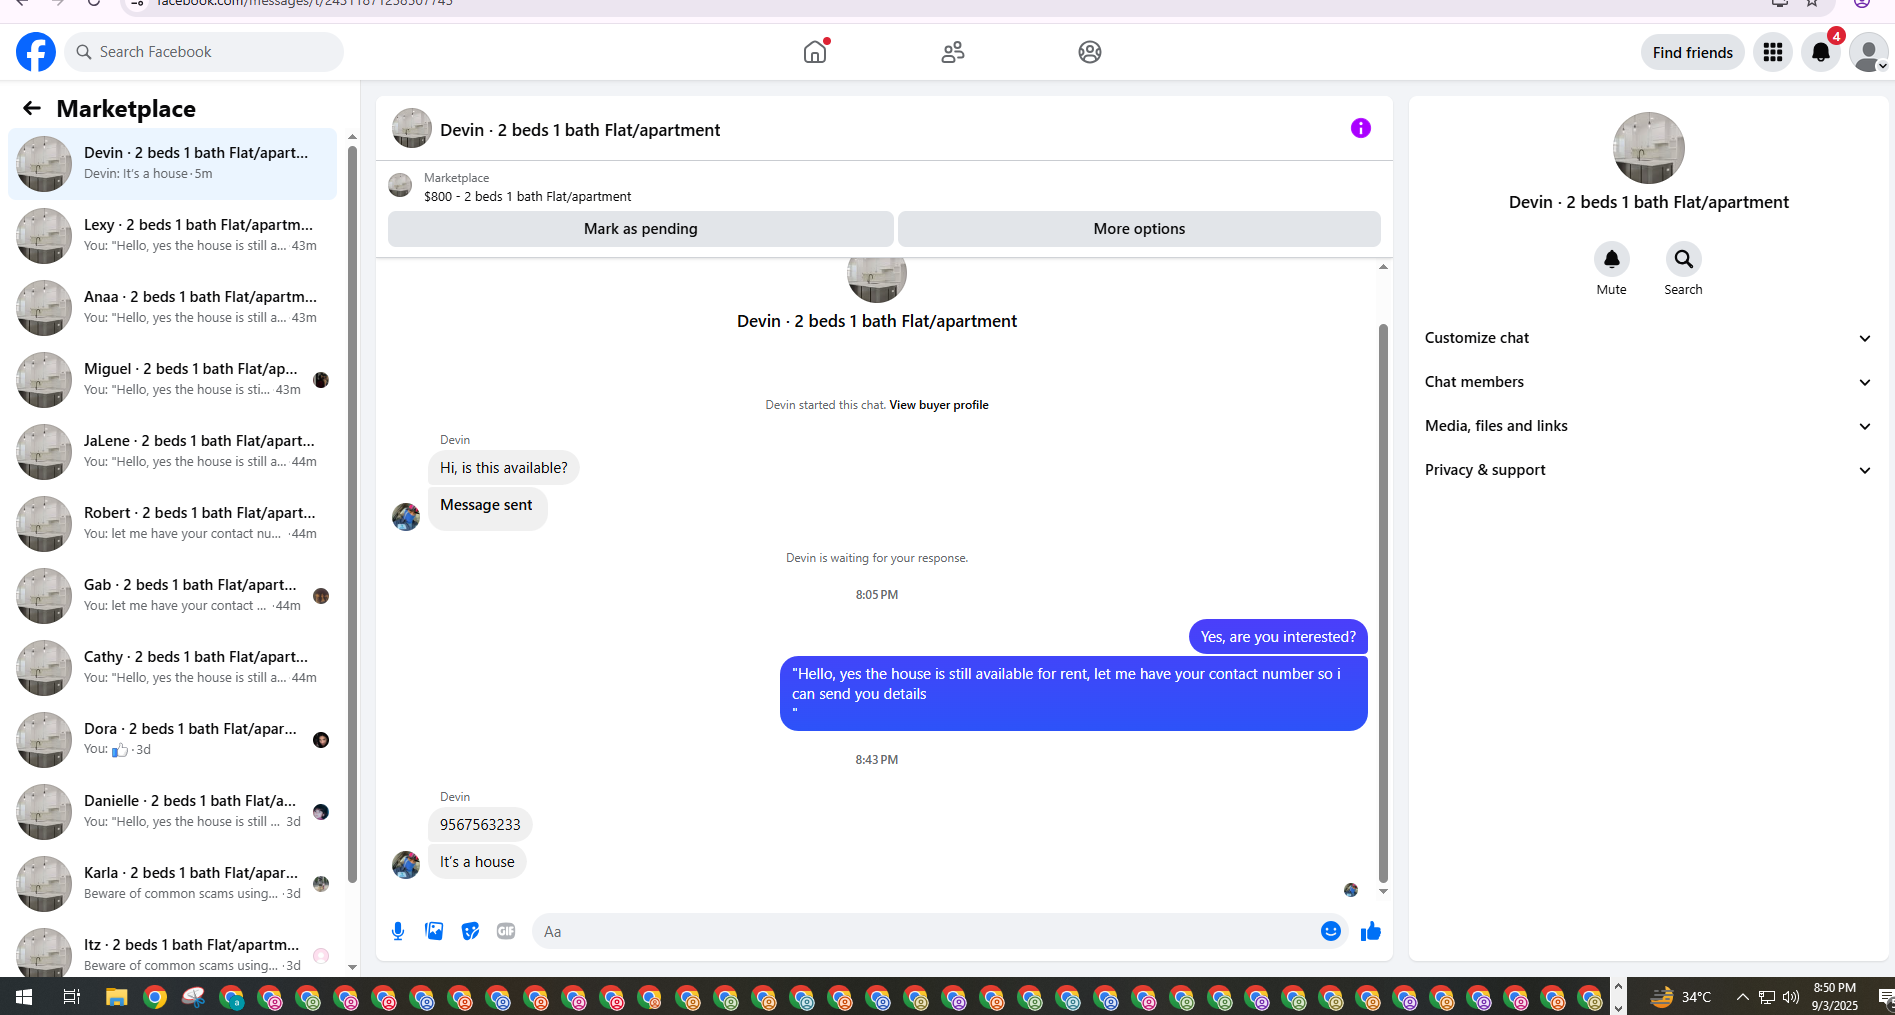Go back using the Marketplace back arrow
This screenshot has width=1895, height=1015.
pyautogui.click(x=32, y=108)
